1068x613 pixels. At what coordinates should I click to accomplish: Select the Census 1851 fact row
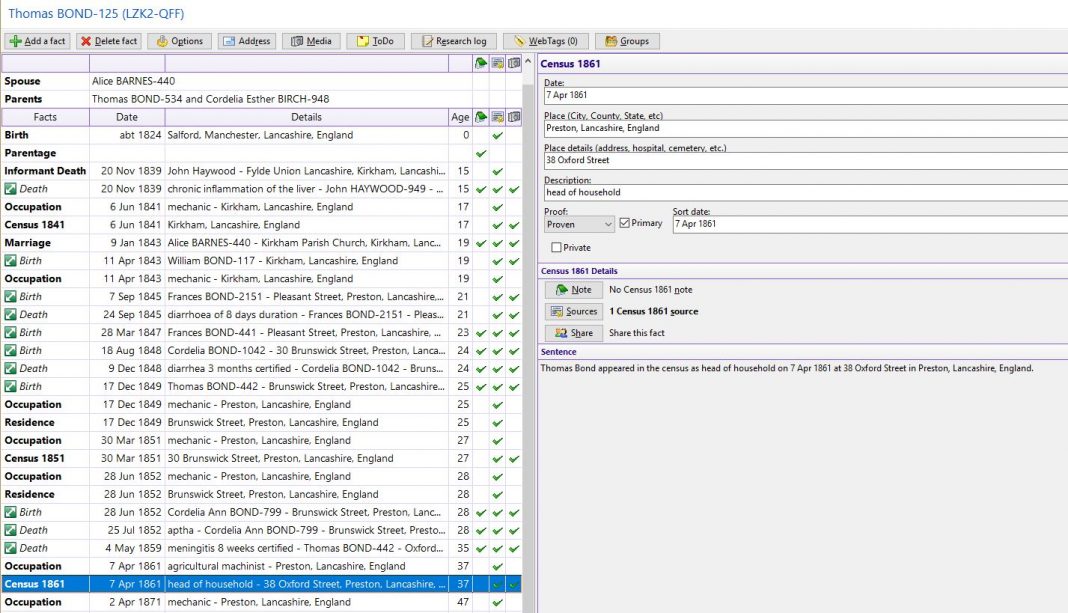(x=262, y=458)
